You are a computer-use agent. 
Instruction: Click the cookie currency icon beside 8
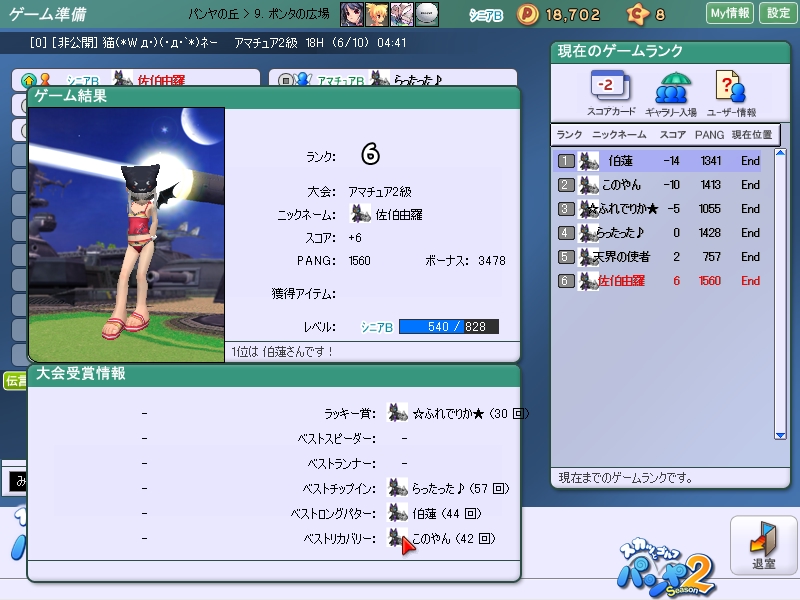click(637, 14)
